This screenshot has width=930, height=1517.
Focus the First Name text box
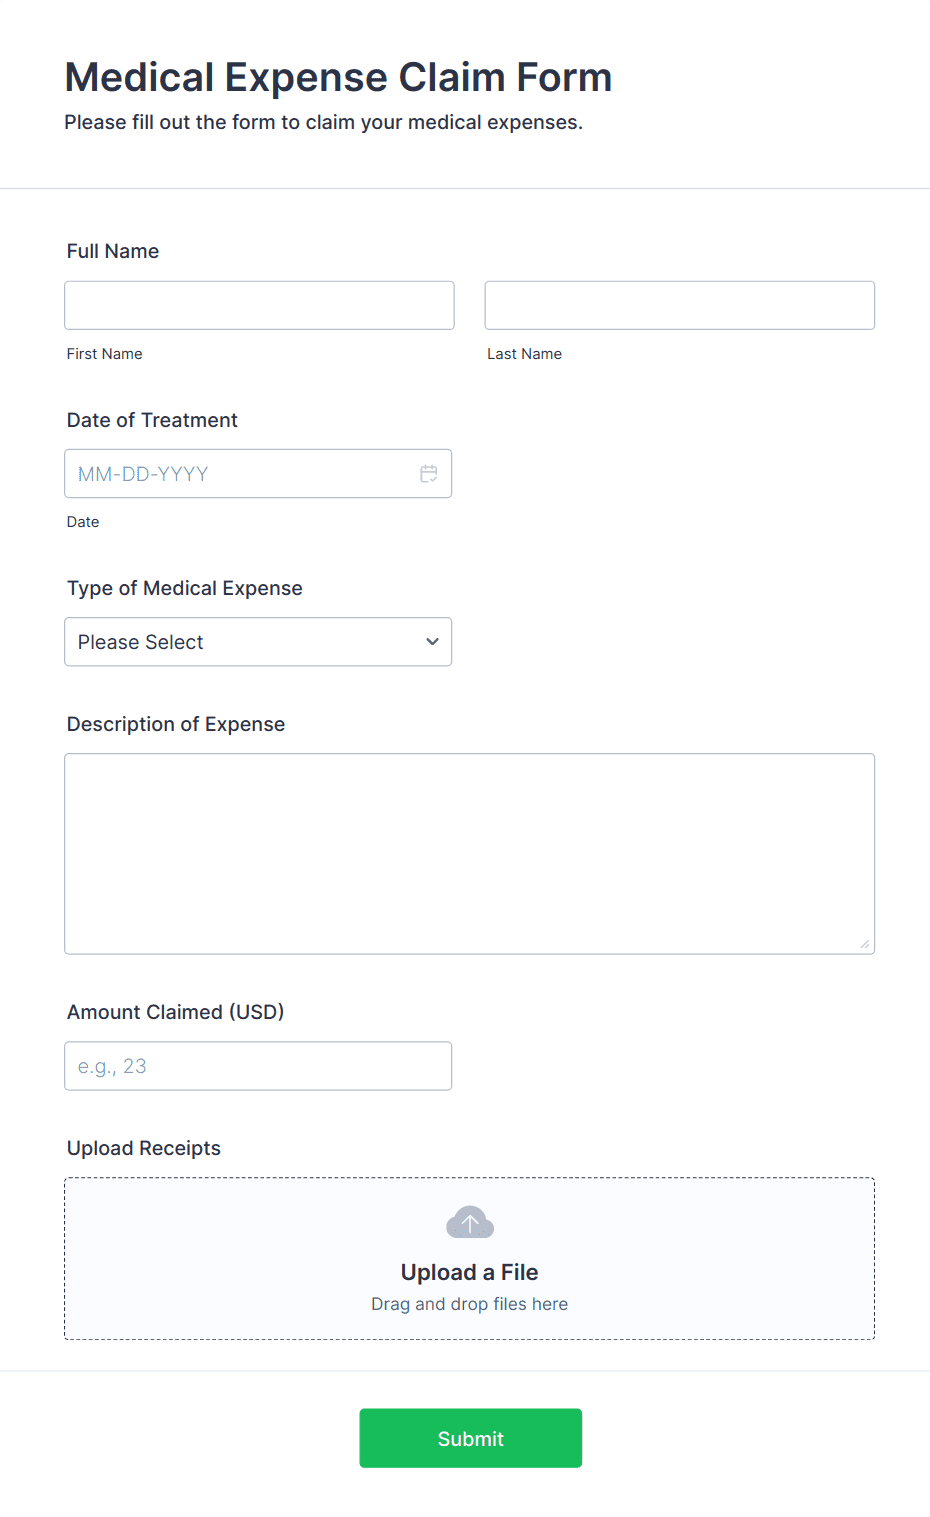(259, 305)
